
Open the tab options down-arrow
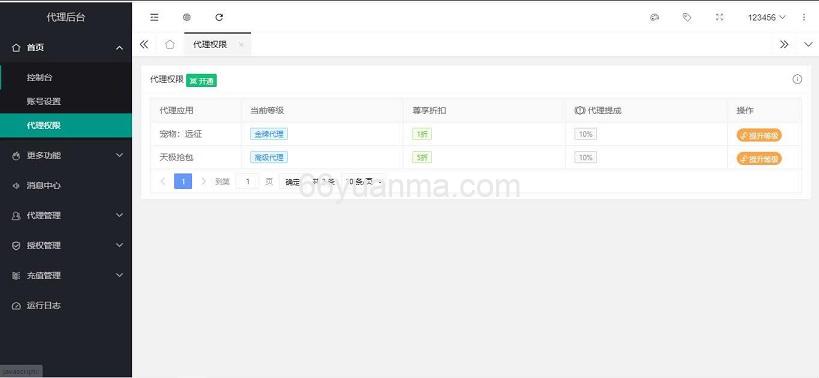tap(808, 44)
